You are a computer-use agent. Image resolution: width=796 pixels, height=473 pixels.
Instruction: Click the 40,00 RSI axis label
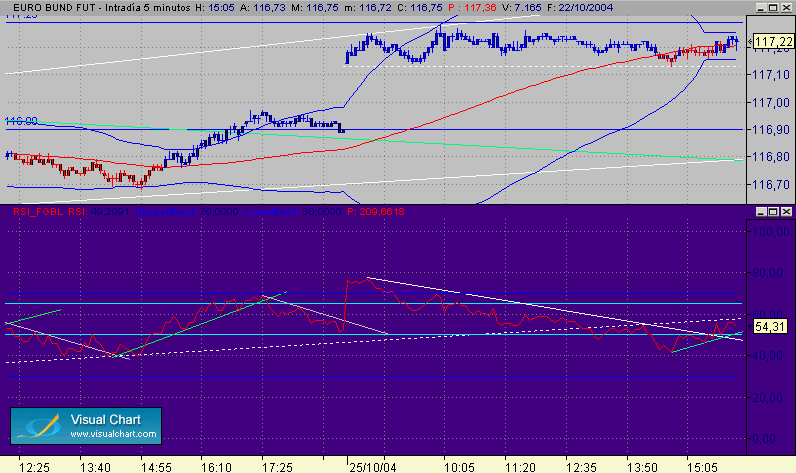[768, 356]
